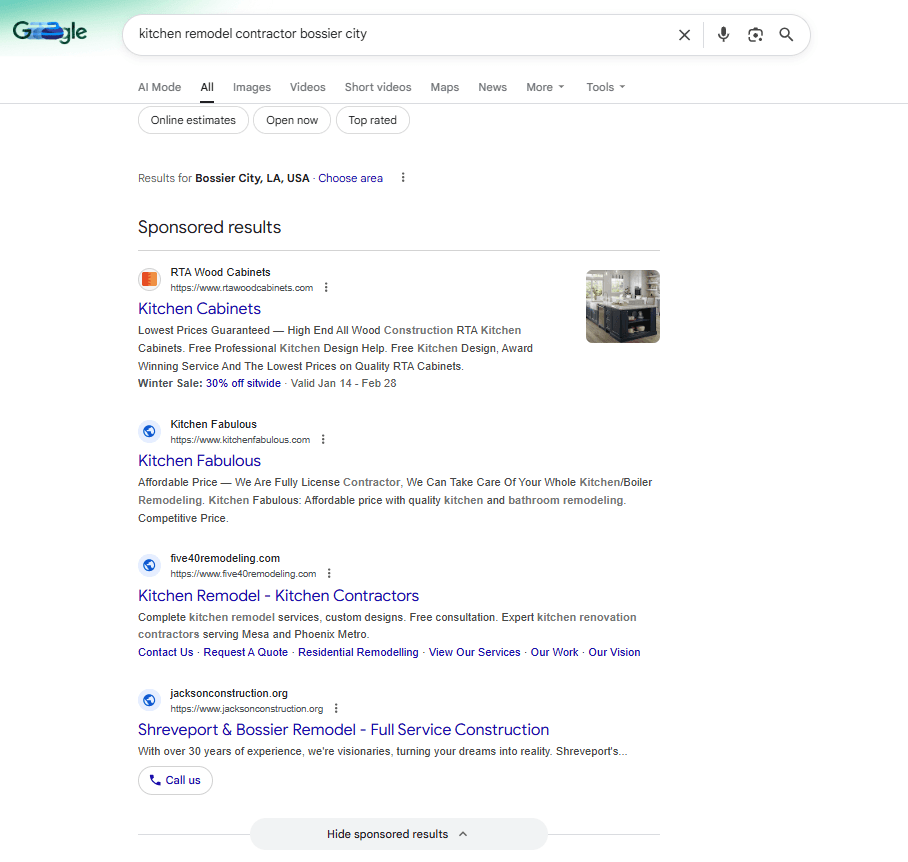Click the Kitchen Fabulous globe favicon
The height and width of the screenshot is (862, 908).
[x=149, y=431]
